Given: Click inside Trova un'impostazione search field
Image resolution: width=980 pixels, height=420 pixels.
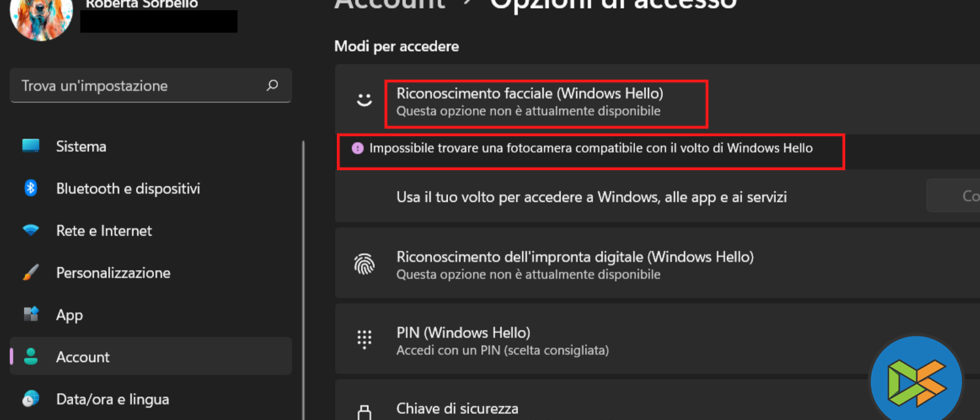Looking at the screenshot, I should (x=140, y=86).
